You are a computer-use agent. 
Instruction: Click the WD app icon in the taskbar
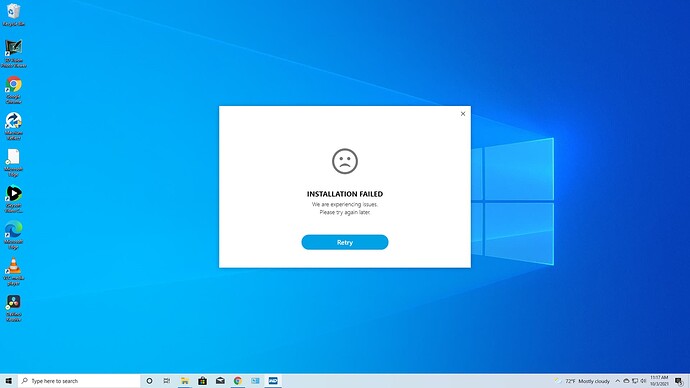(273, 381)
